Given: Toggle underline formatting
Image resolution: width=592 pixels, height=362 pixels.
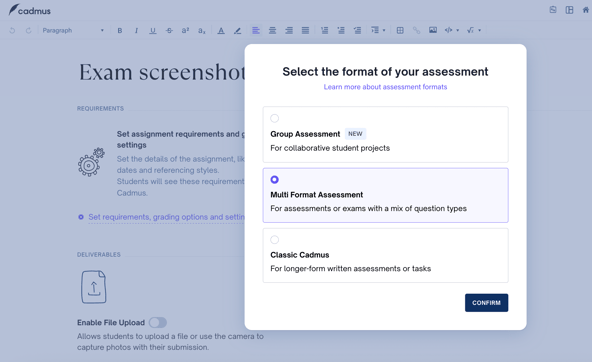Looking at the screenshot, I should (153, 31).
